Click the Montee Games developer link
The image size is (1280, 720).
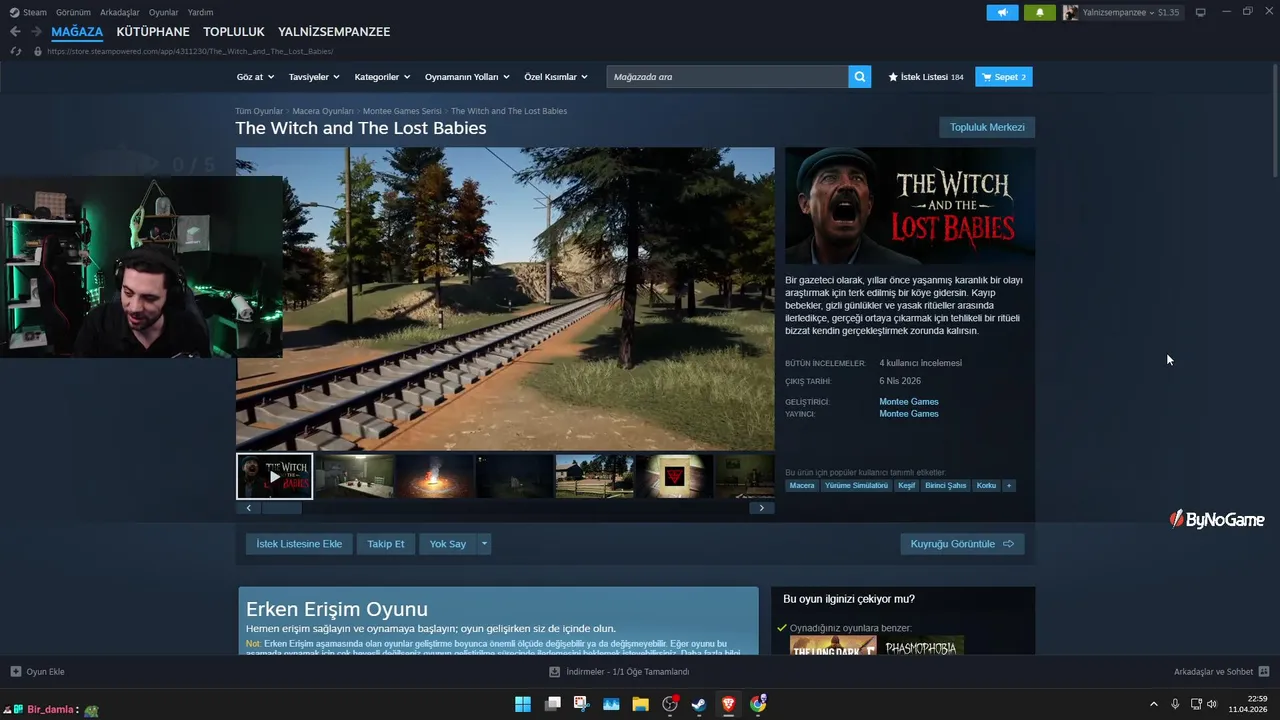(x=909, y=402)
